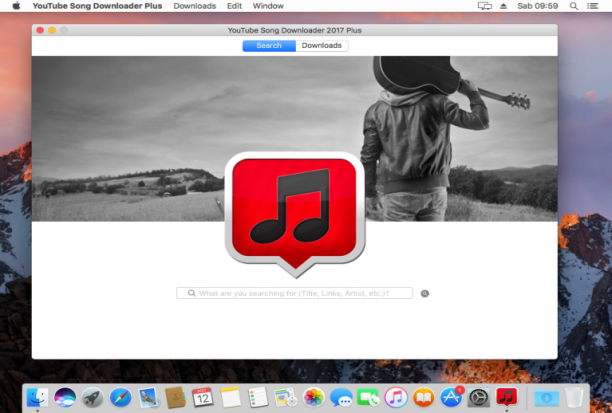Open Finder from the dock
Viewport: 612px width, 413px height.
coord(37,397)
